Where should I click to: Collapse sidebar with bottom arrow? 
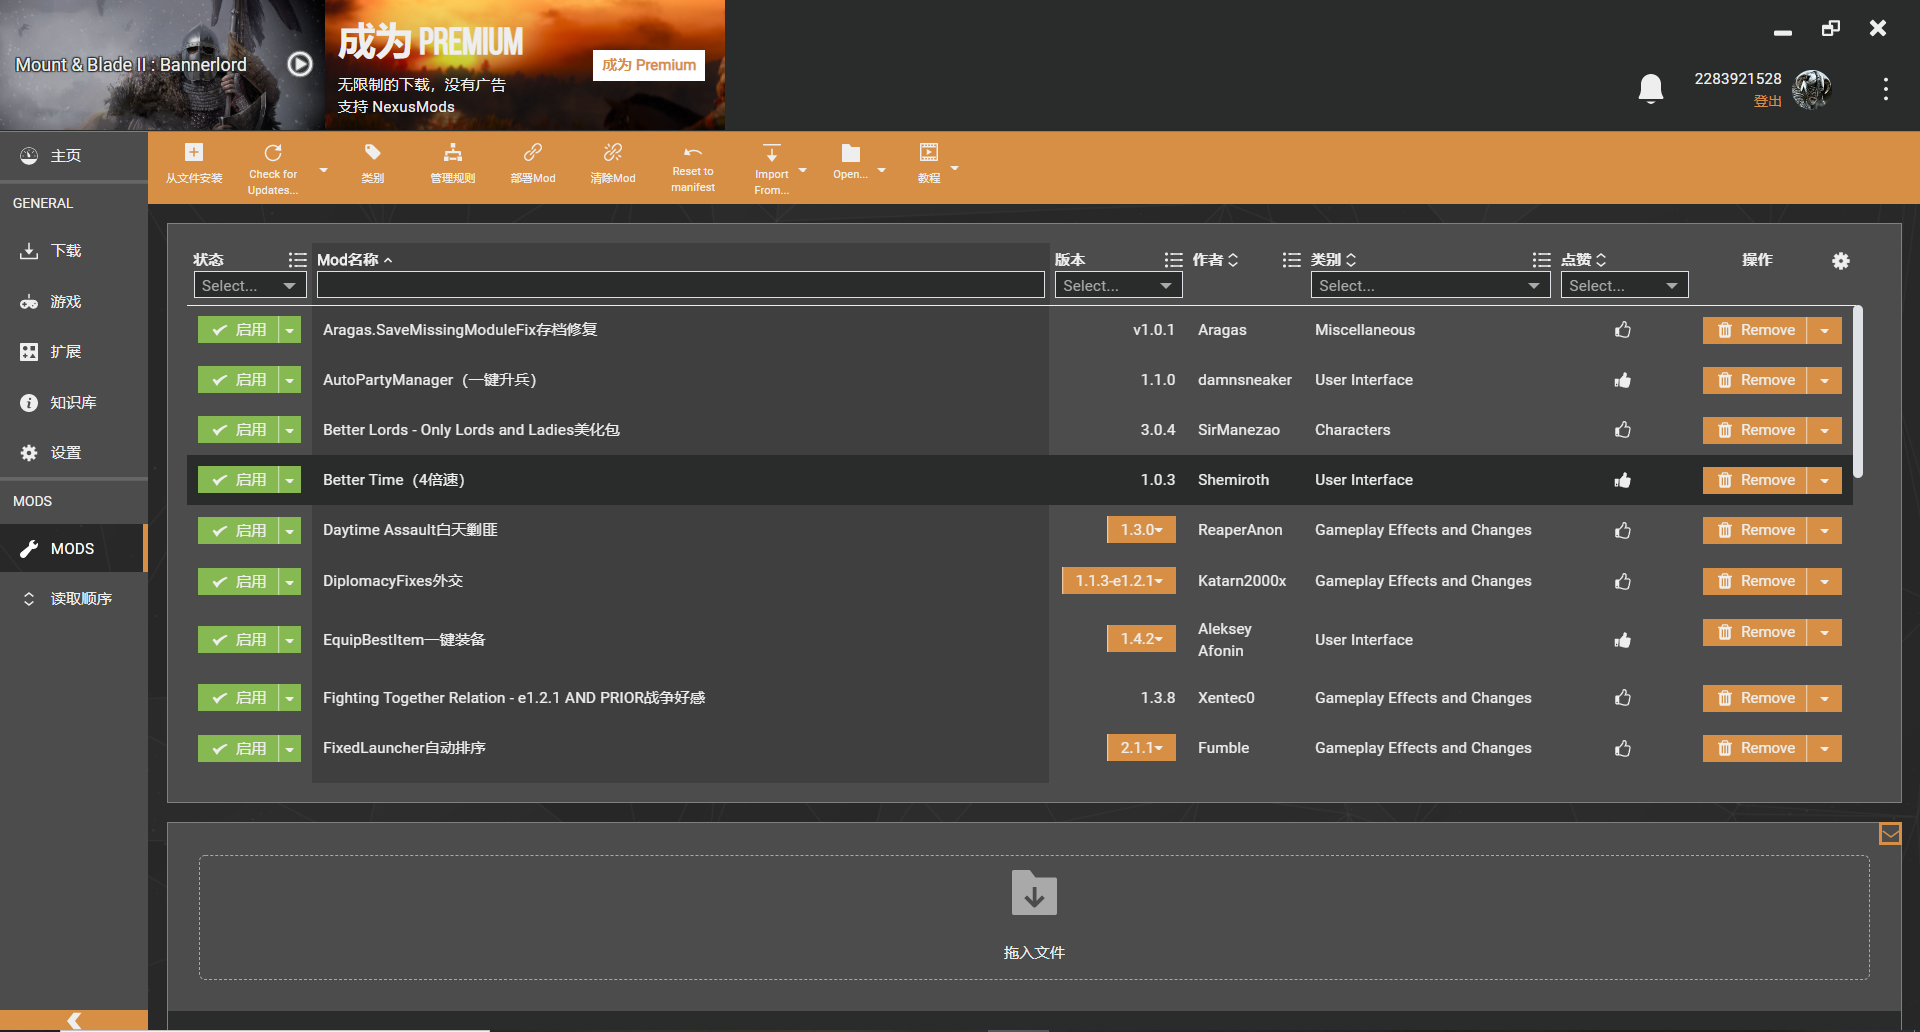(x=74, y=1020)
